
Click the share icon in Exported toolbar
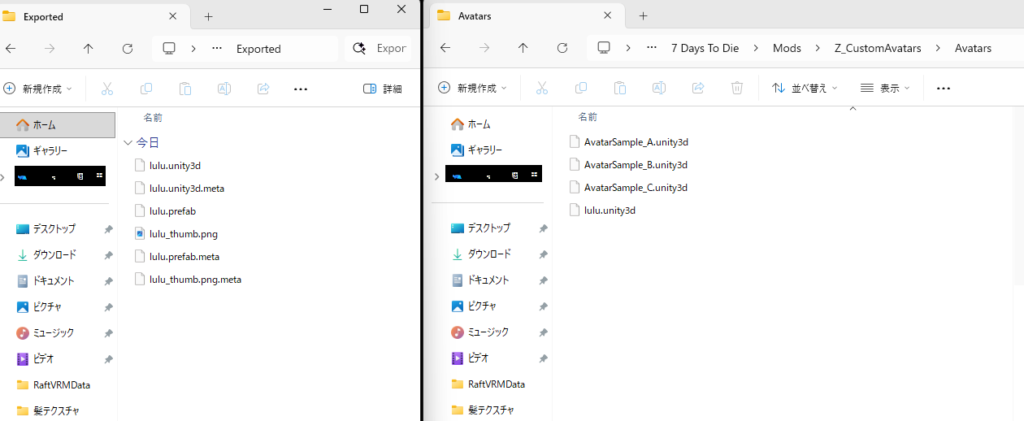(264, 88)
